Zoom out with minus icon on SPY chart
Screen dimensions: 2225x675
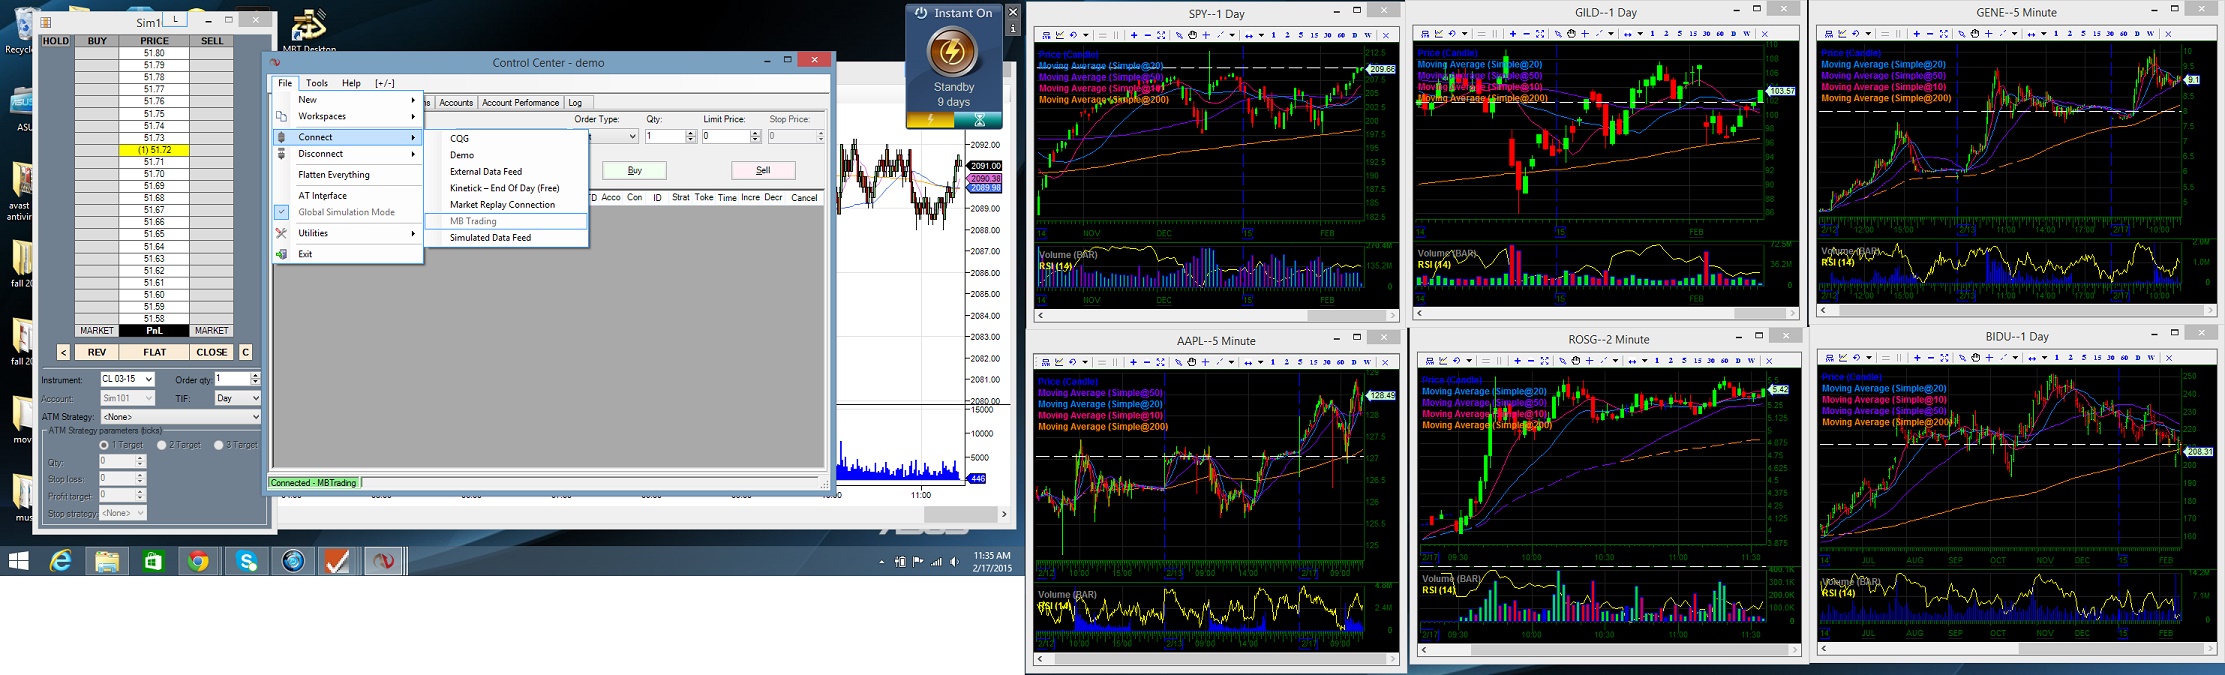(1148, 35)
